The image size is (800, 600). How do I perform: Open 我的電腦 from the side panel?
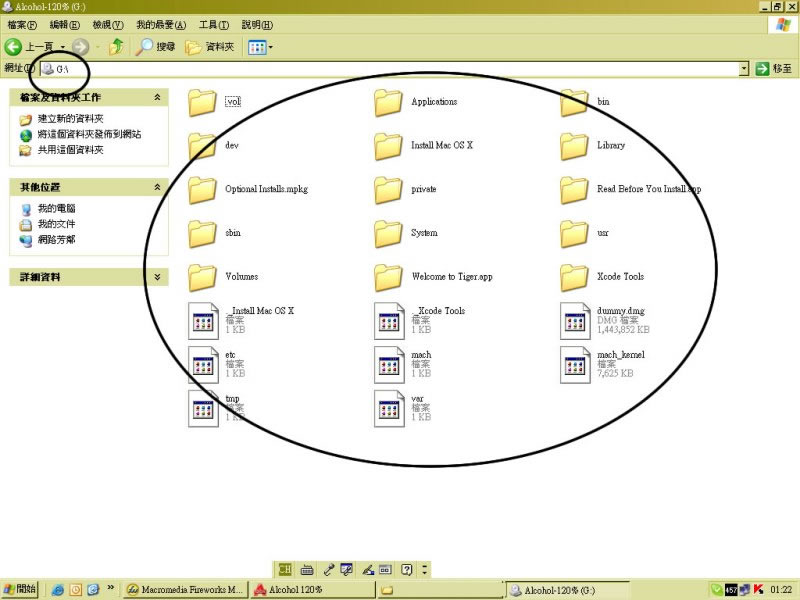coord(56,208)
